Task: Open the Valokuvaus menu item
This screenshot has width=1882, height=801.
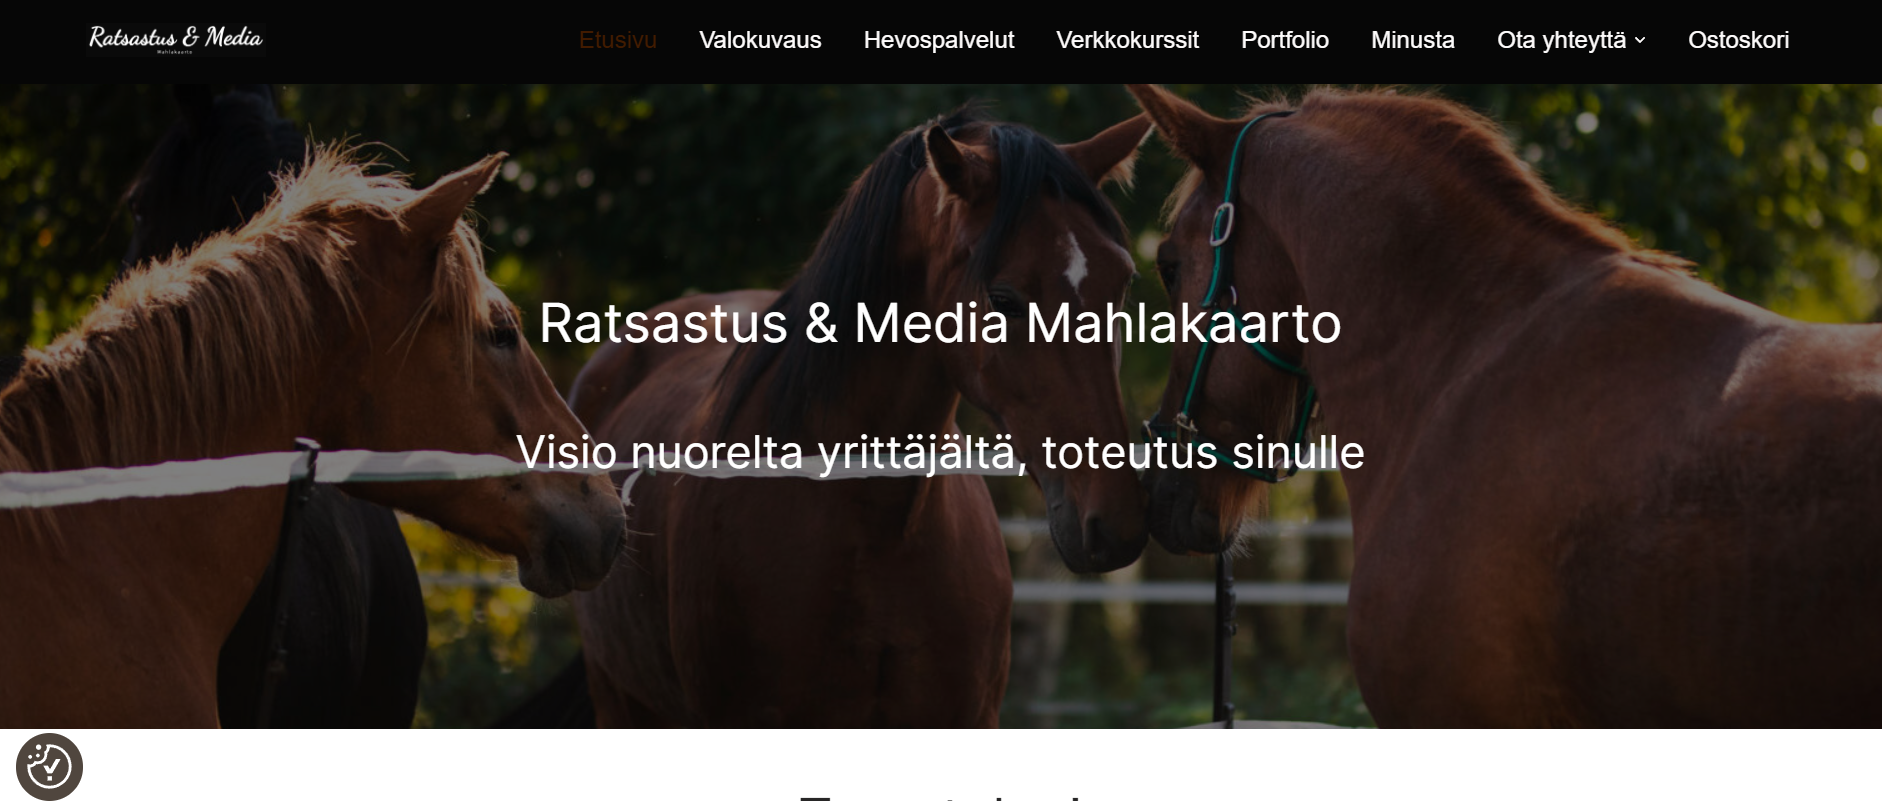Action: (760, 40)
